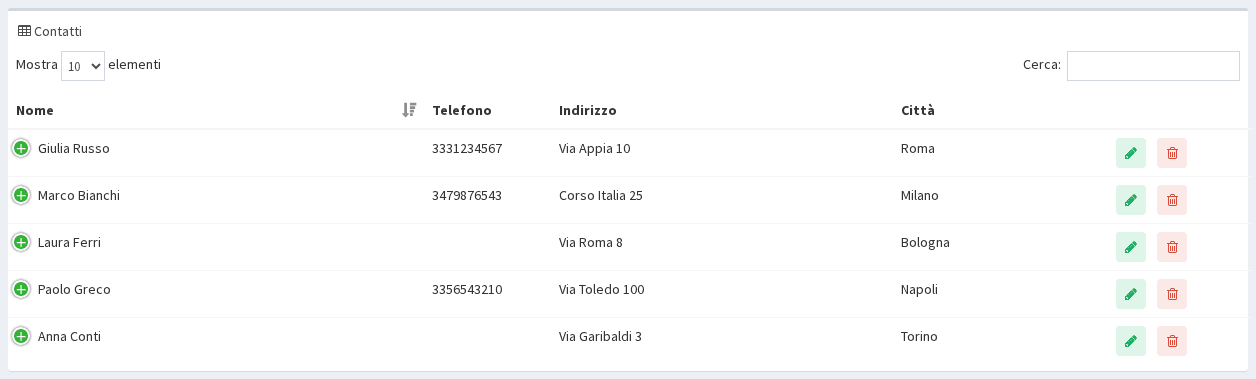Expand Marco Bianchi row with green plus

21,195
